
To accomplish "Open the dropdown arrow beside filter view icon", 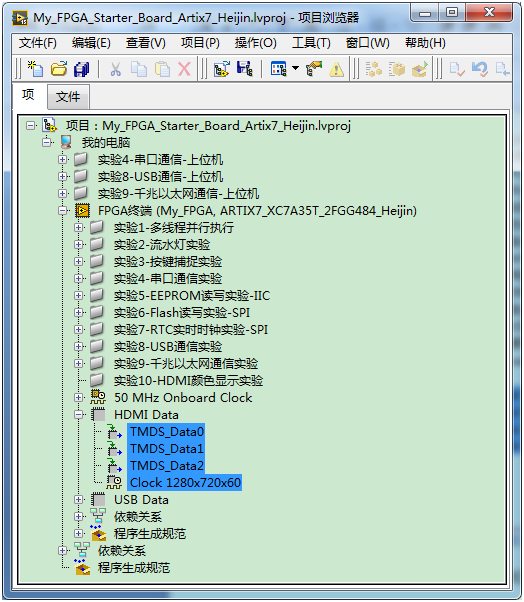I will 295,69.
